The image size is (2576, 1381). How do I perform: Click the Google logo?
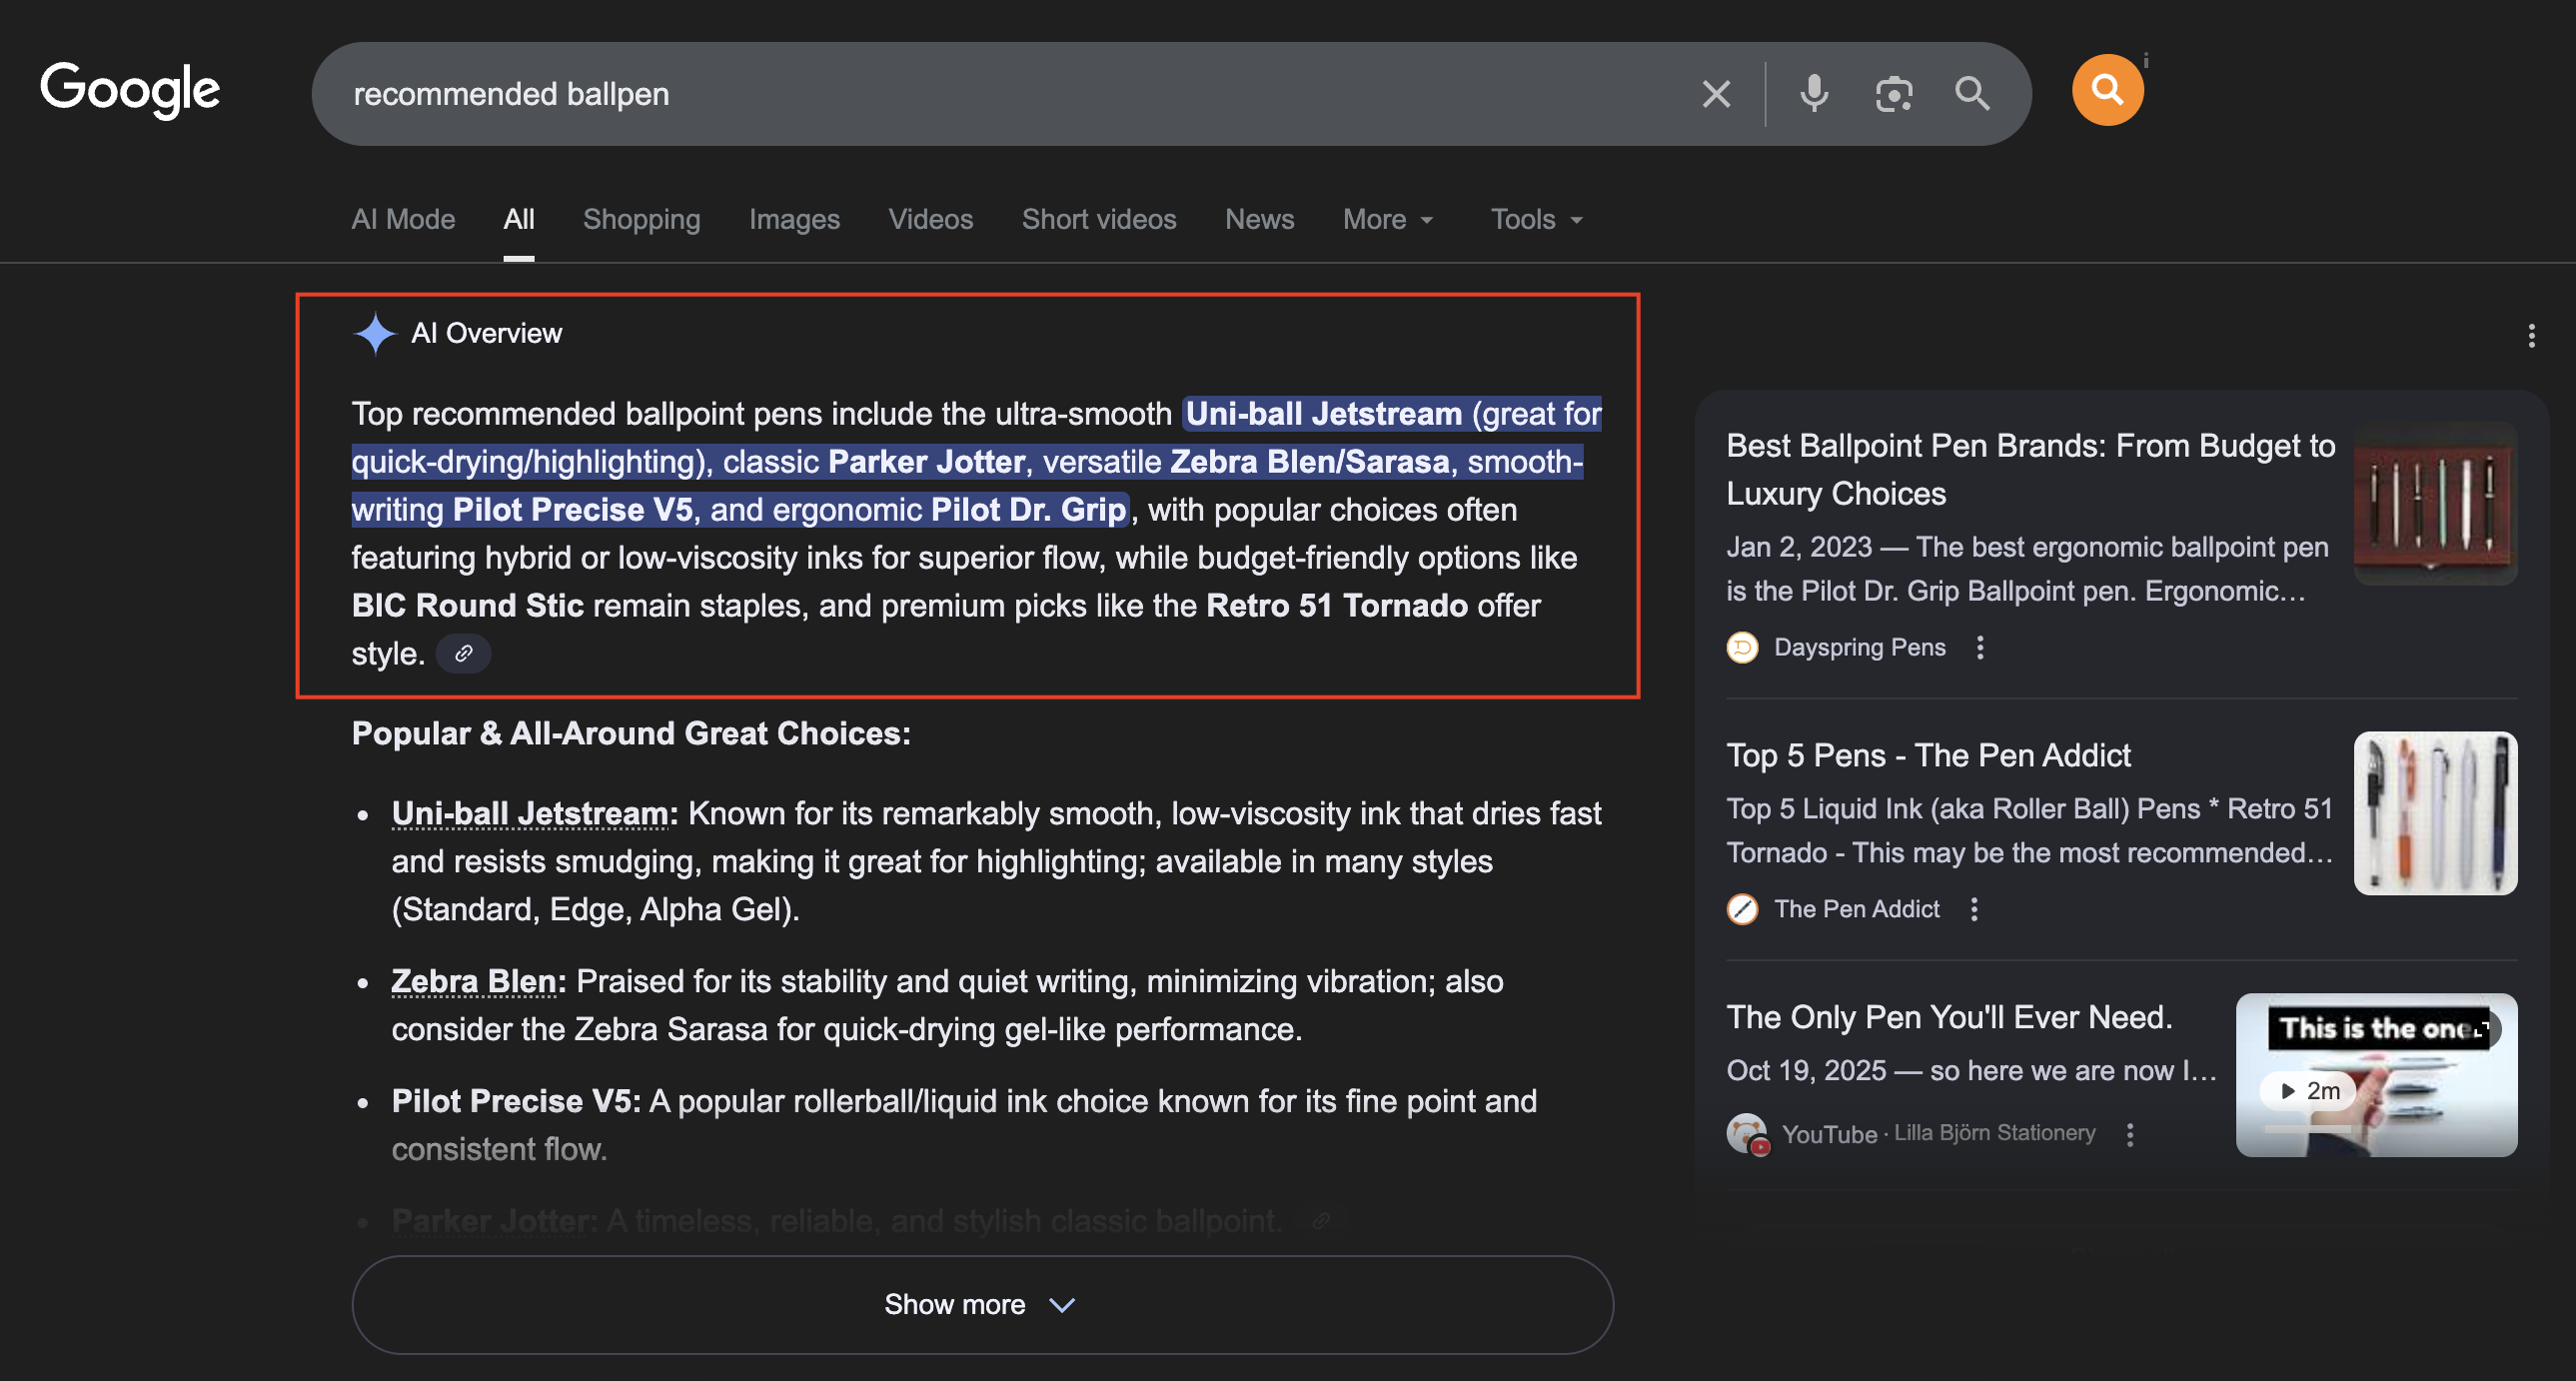pos(129,89)
